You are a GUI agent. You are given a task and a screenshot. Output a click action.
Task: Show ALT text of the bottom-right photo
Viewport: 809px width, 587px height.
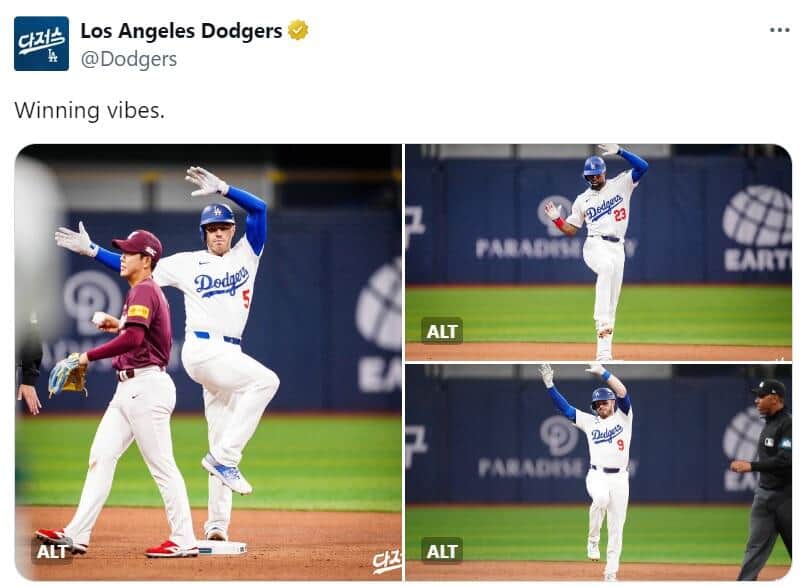(441, 551)
